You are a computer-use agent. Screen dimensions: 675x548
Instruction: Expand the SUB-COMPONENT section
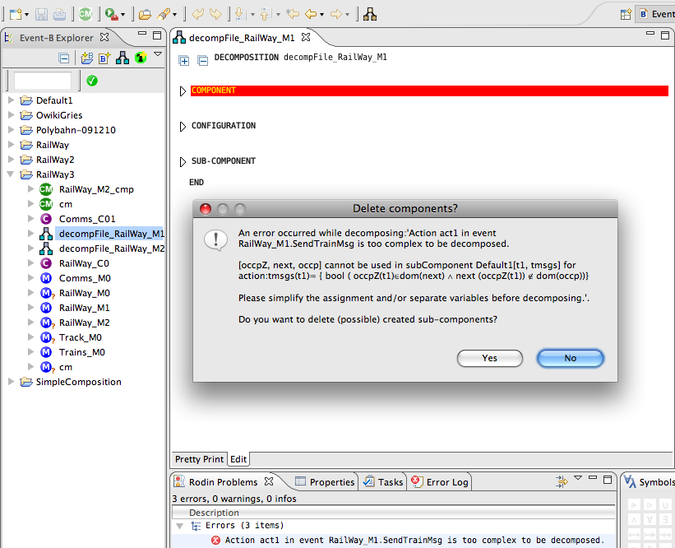tap(183, 161)
